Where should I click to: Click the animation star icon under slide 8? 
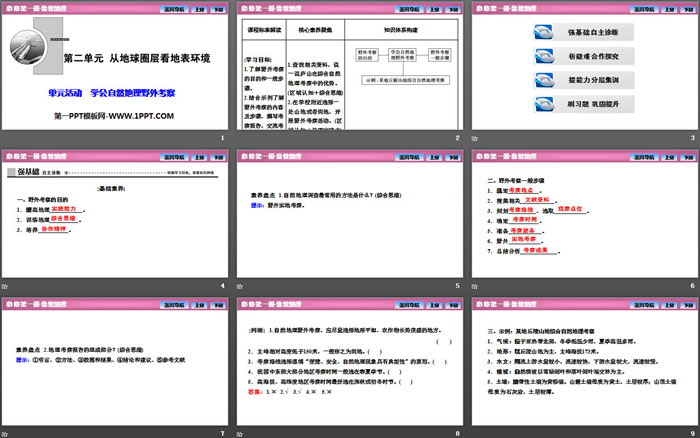click(240, 434)
